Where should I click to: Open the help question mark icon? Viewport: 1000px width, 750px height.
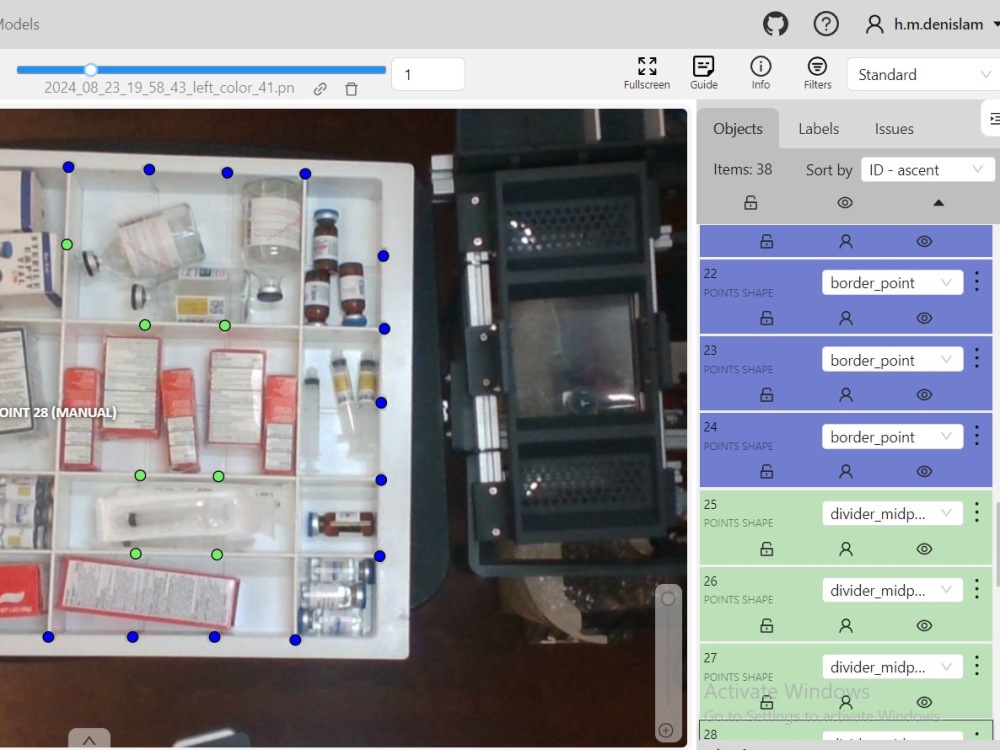826,24
